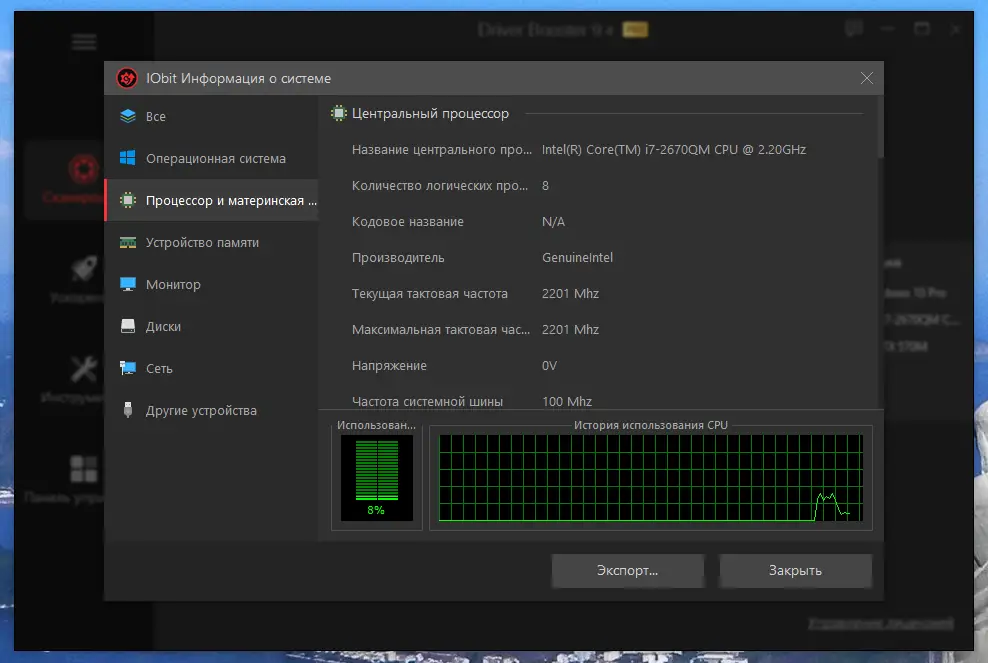988x663 pixels.
Task: Click the Intel(R) Core(TM) i7-2670QM value
Action: pyautogui.click(x=674, y=150)
